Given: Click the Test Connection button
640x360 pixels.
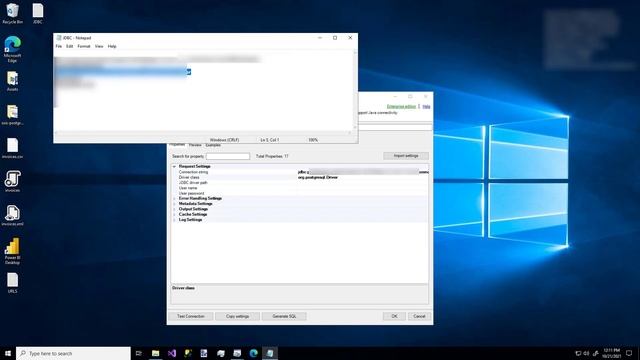Looking at the screenshot, I should 191,316.
